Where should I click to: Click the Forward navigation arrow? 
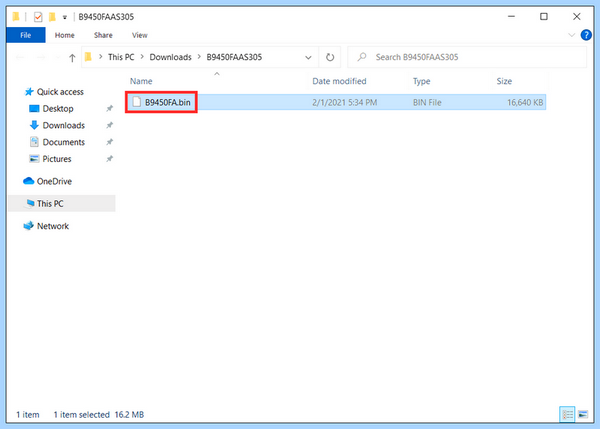point(40,57)
